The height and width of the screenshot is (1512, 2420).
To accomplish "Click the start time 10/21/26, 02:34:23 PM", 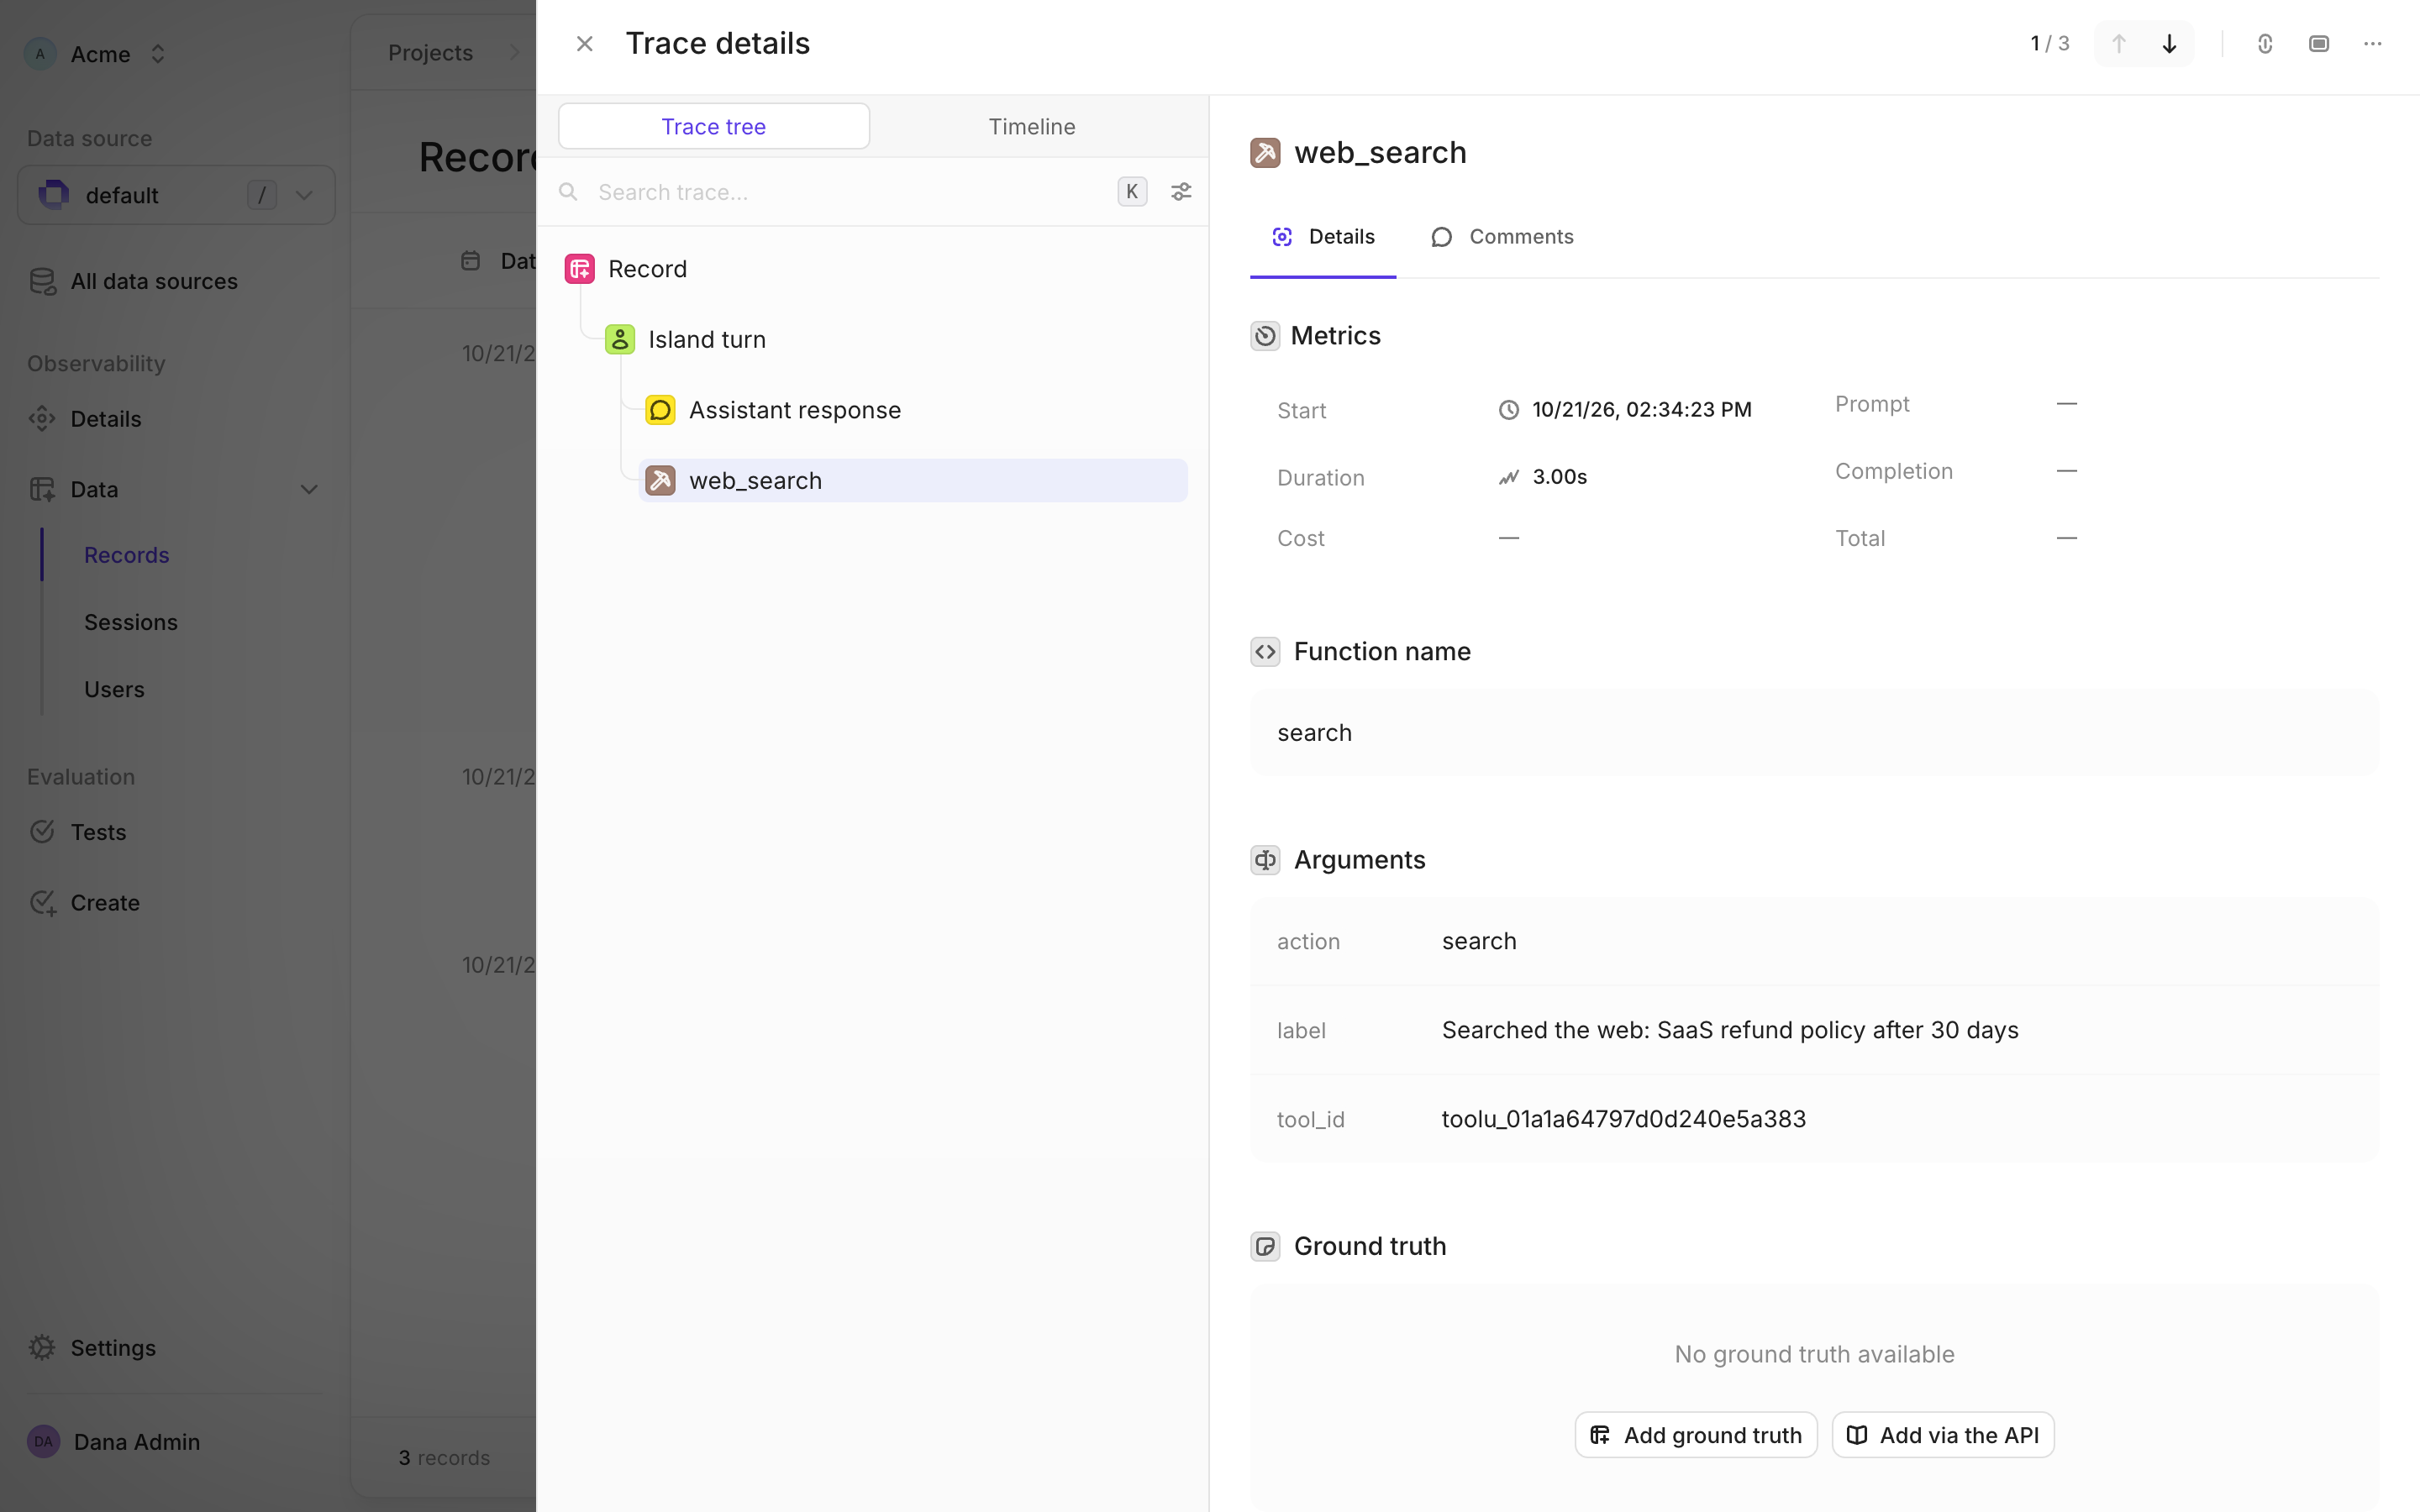I will (x=1641, y=410).
